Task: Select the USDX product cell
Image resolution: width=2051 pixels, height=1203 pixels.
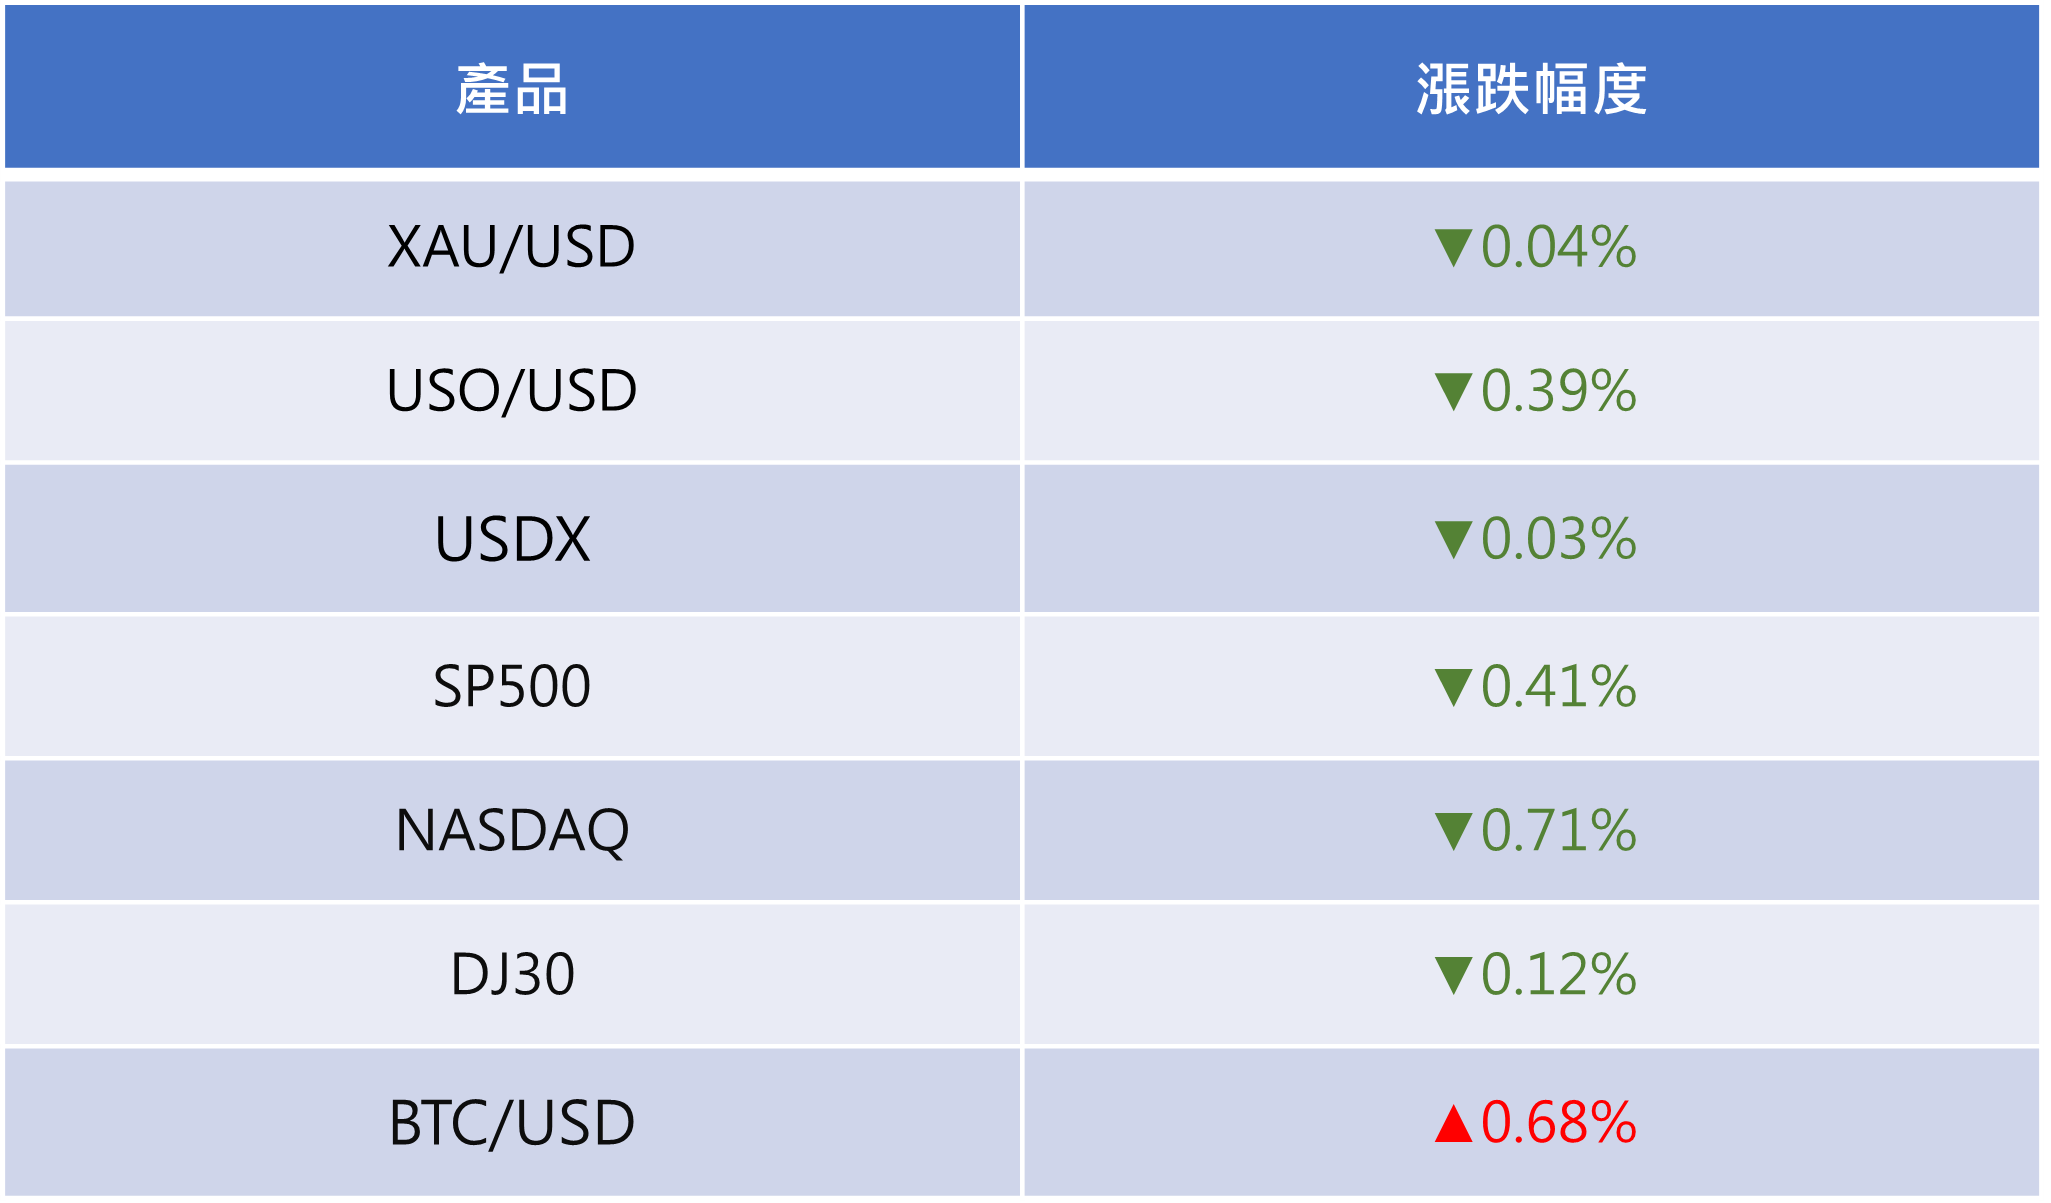Action: point(512,538)
